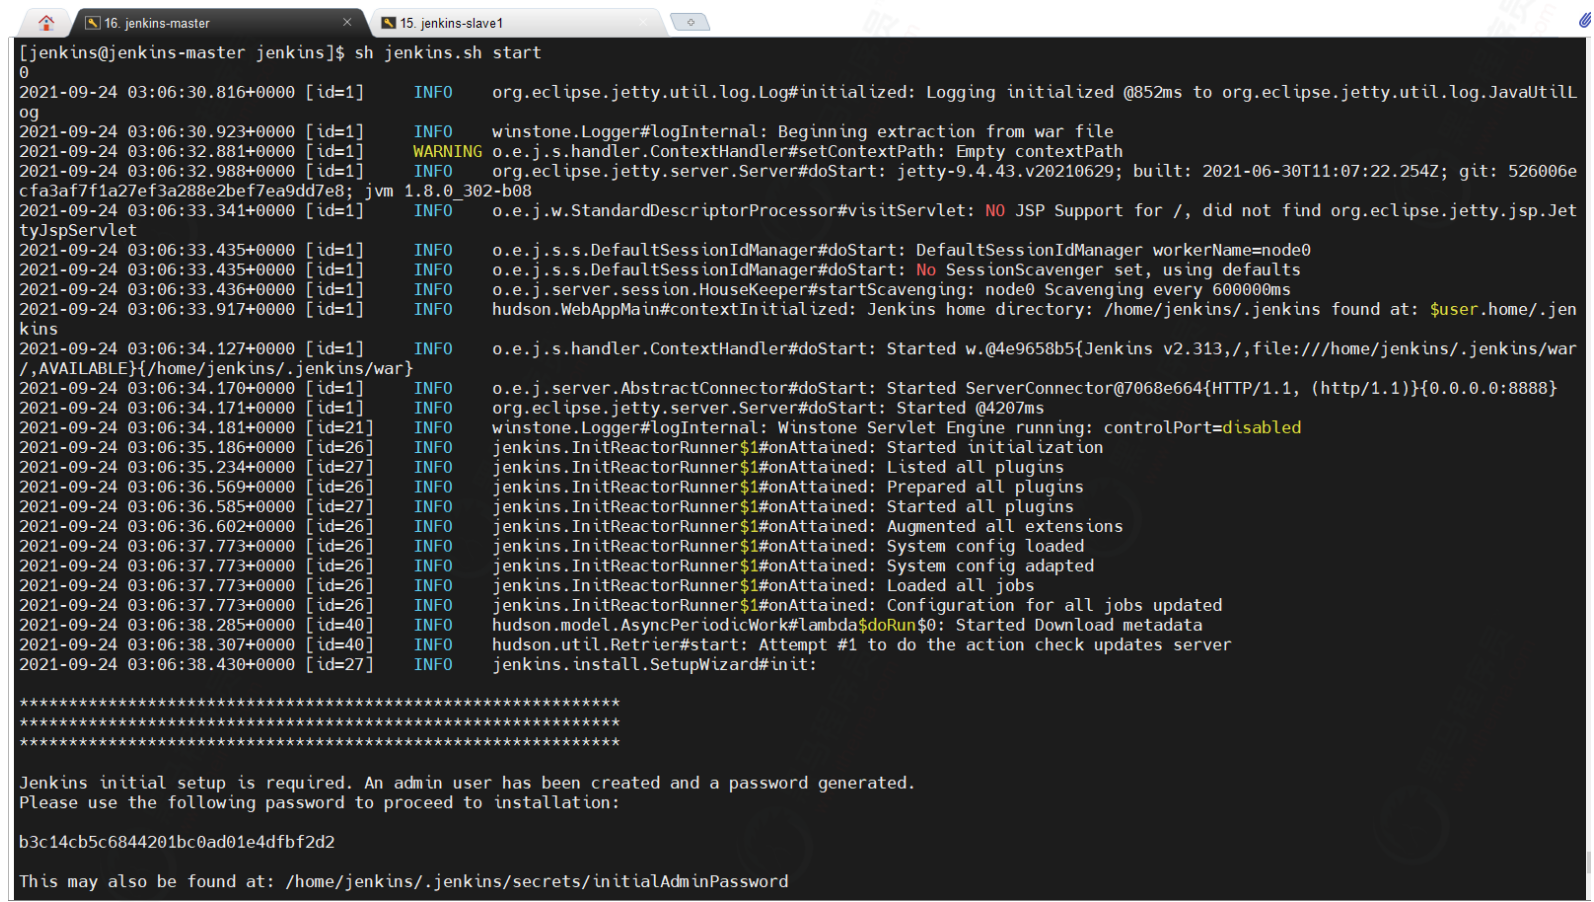Click the yellow '$doRun' text
Screen dimensions: 1594x902
point(887,625)
